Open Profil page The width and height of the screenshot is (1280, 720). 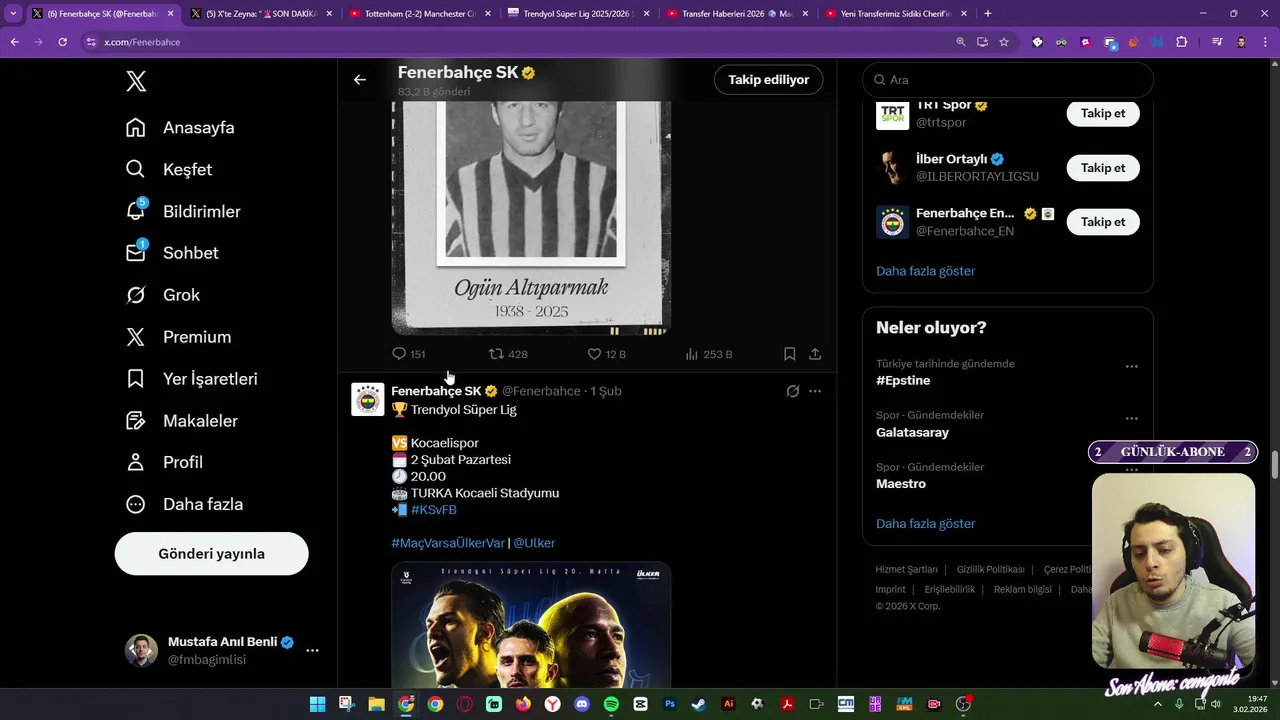click(164, 462)
